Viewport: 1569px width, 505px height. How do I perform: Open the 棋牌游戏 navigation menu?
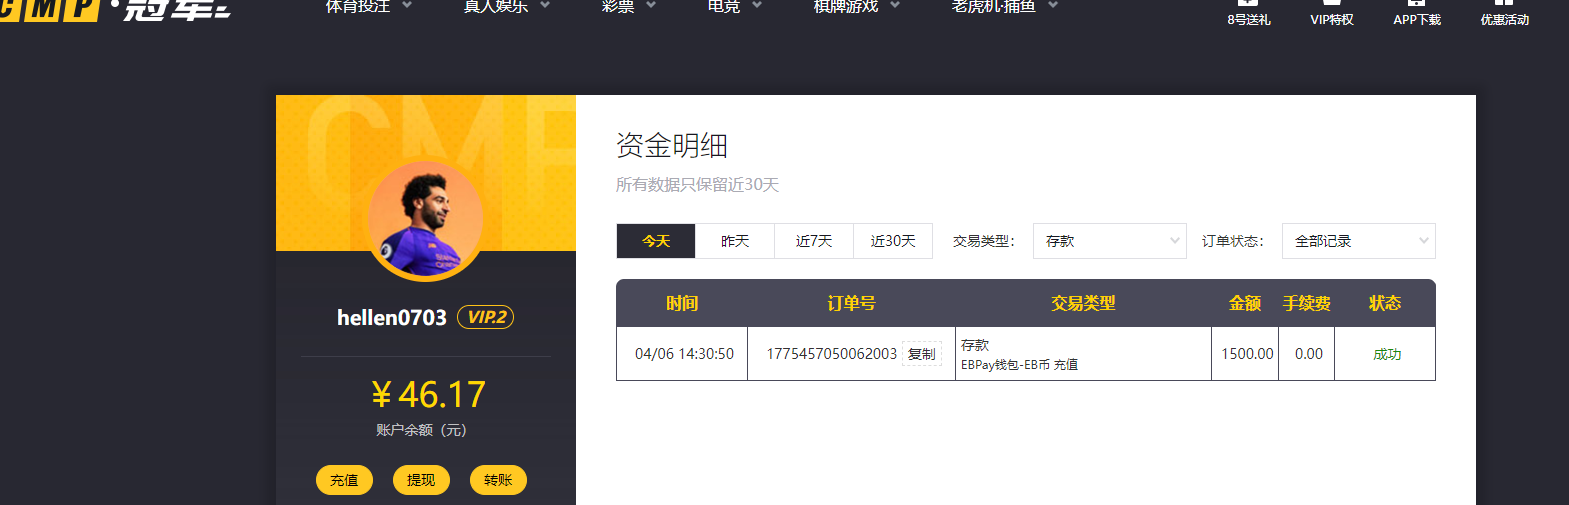tap(856, 7)
